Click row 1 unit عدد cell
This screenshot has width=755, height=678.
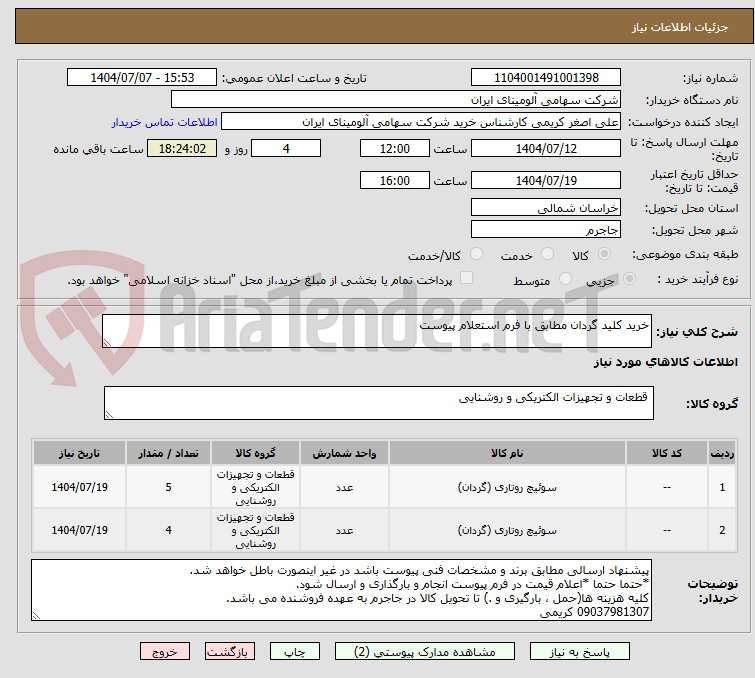click(344, 487)
